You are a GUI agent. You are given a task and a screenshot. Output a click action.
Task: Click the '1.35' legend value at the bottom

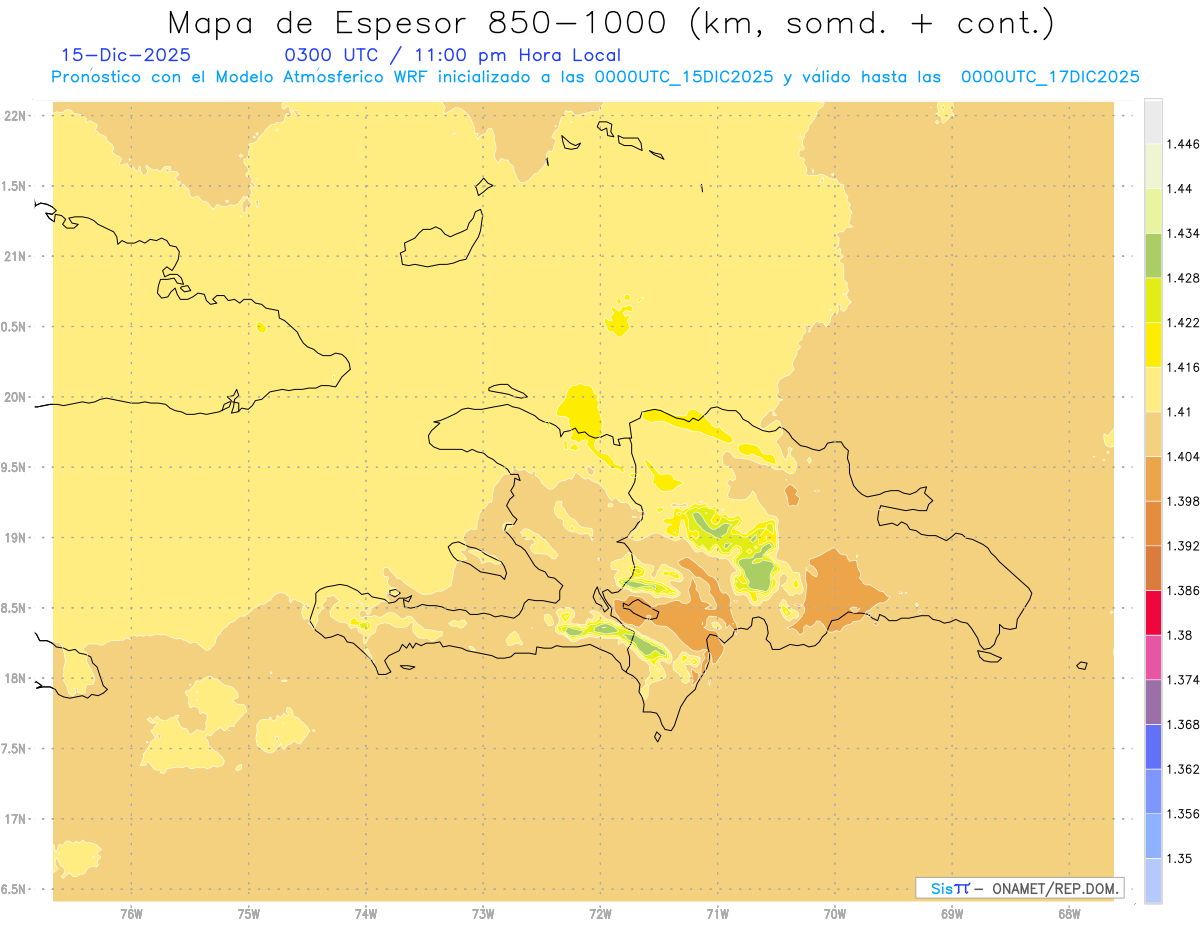(1179, 858)
